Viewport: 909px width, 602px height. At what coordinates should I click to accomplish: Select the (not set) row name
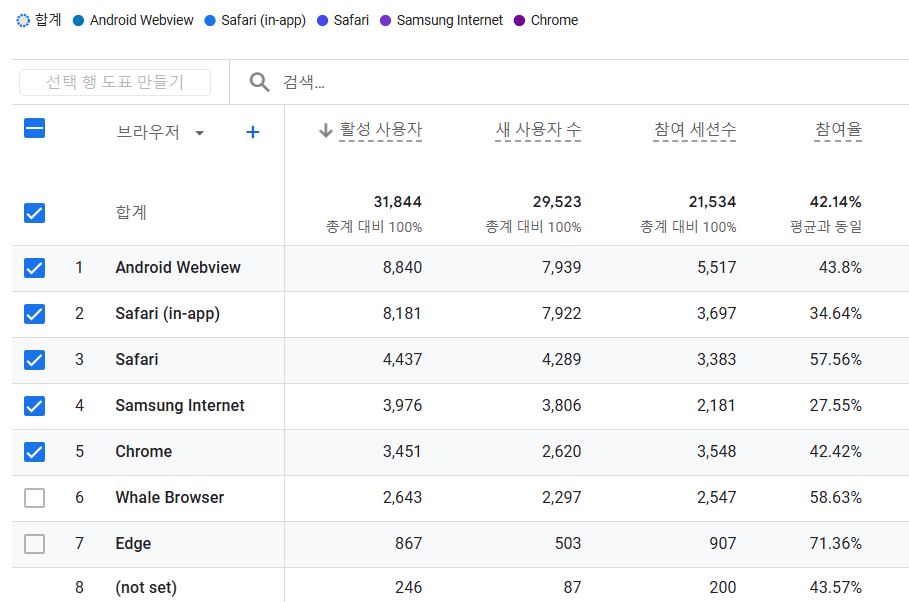[146, 588]
